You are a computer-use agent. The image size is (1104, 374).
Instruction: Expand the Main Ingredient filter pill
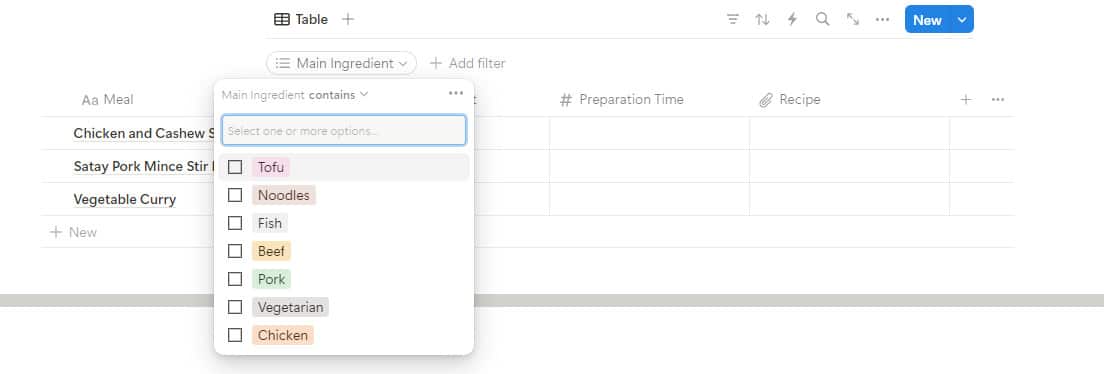[x=341, y=63]
